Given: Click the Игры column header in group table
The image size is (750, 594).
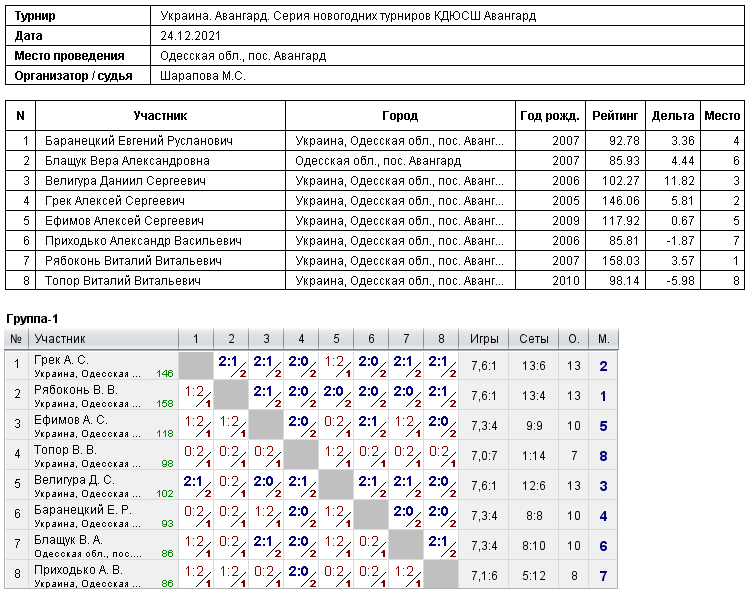Looking at the screenshot, I should pyautogui.click(x=484, y=339).
